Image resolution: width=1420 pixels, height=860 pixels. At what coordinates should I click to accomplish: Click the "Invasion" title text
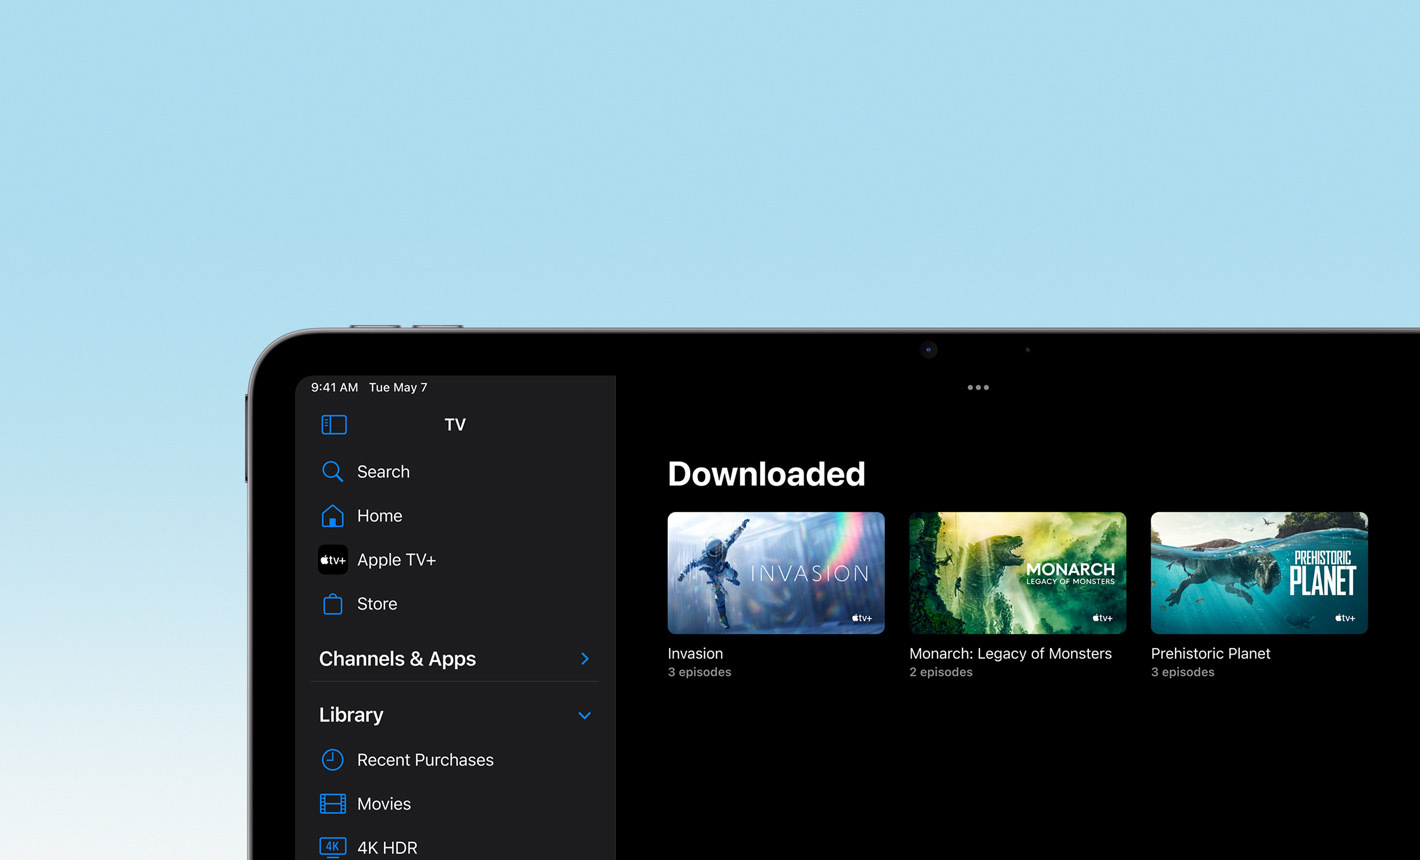(x=695, y=654)
